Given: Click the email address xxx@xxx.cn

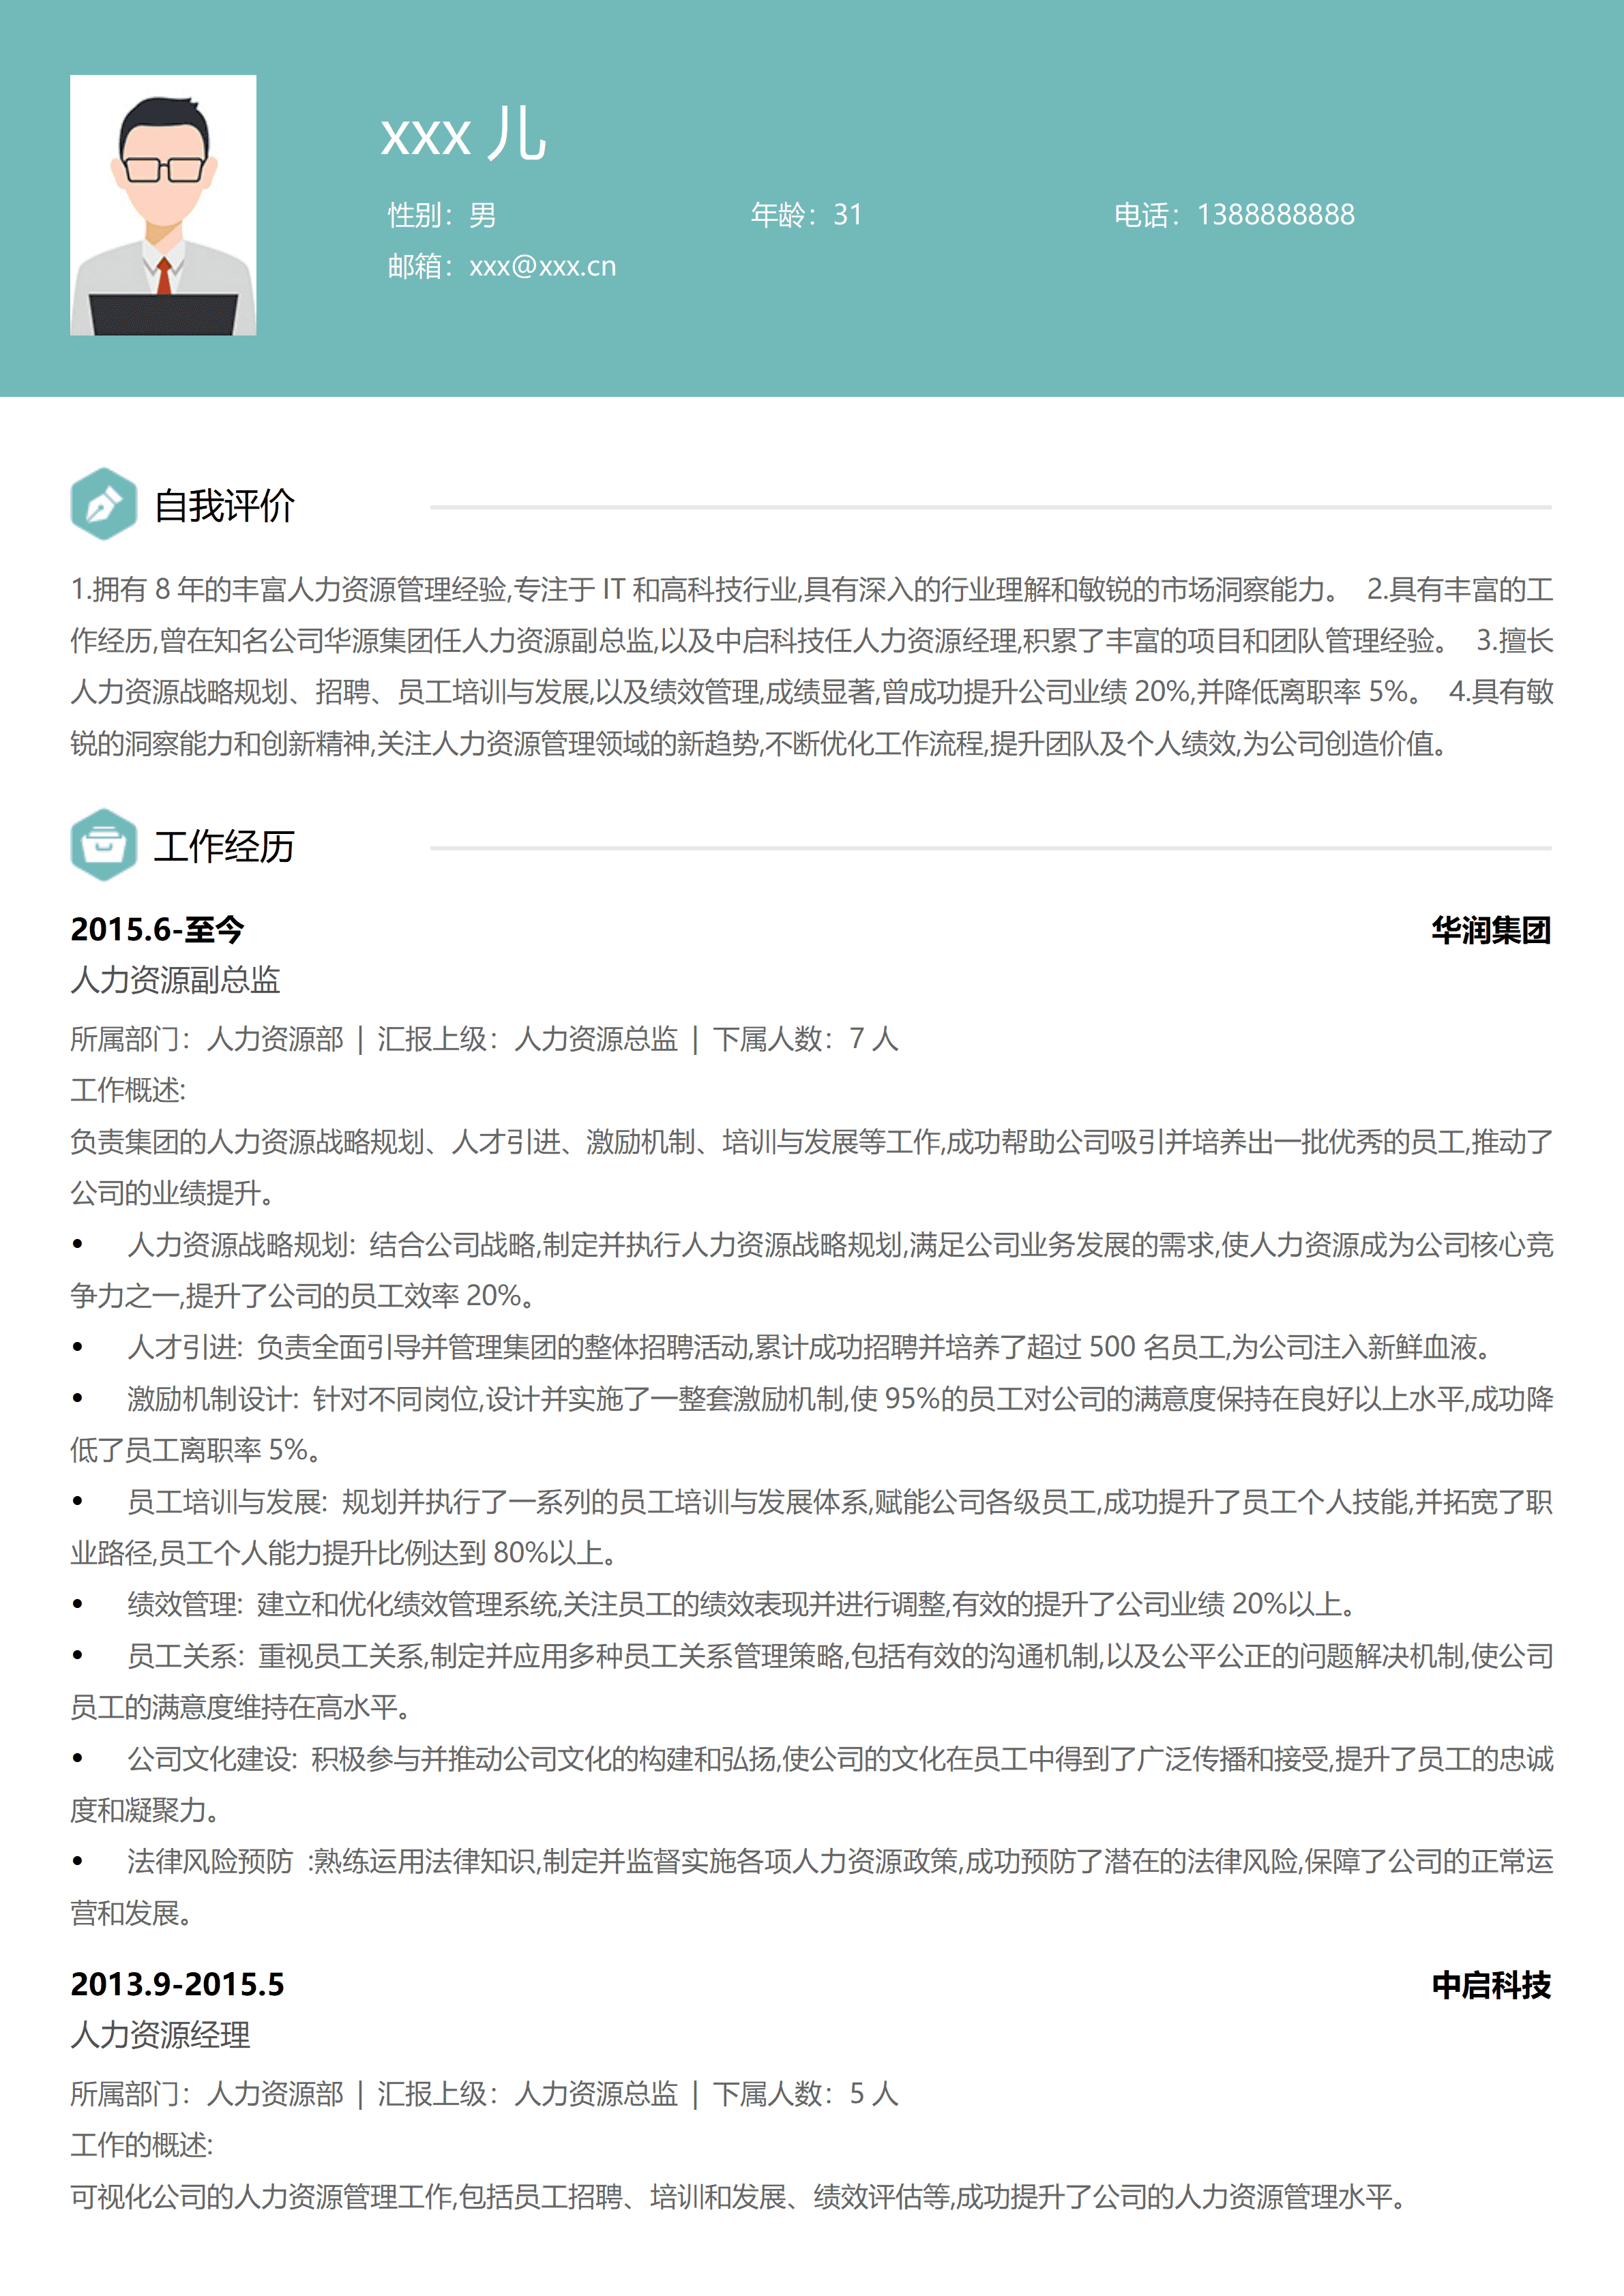Looking at the screenshot, I should click(x=542, y=266).
